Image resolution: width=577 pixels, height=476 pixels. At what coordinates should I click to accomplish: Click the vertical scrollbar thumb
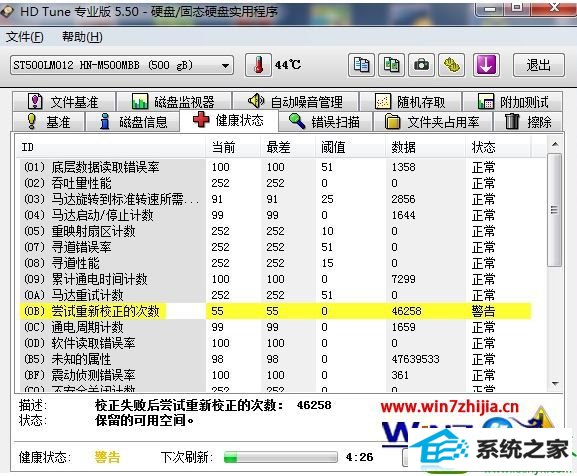click(555, 210)
